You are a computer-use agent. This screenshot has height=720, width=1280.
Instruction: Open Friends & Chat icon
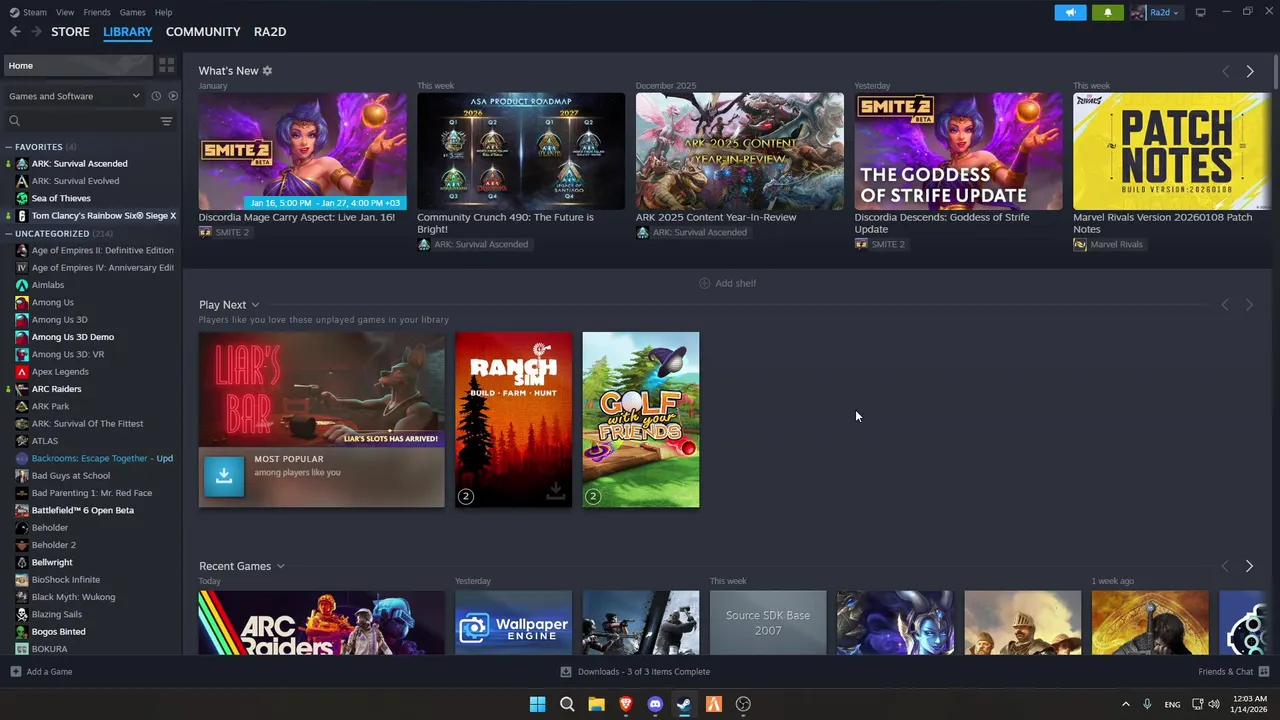[1264, 672]
